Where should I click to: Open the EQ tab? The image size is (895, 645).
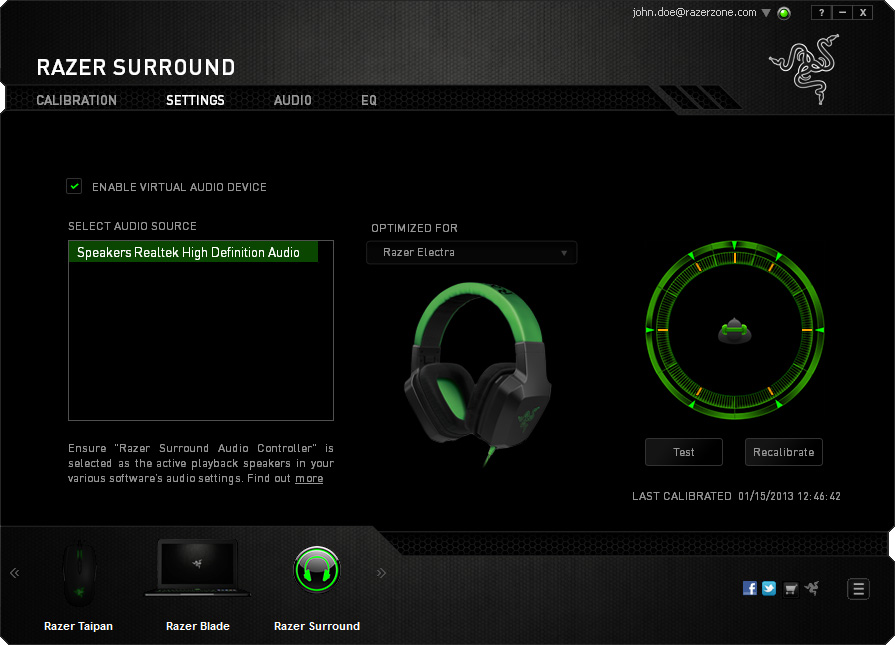pyautogui.click(x=369, y=100)
